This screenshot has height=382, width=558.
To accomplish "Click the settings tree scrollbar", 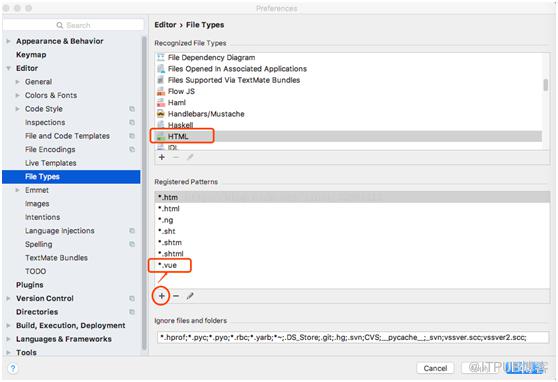I will (x=144, y=192).
